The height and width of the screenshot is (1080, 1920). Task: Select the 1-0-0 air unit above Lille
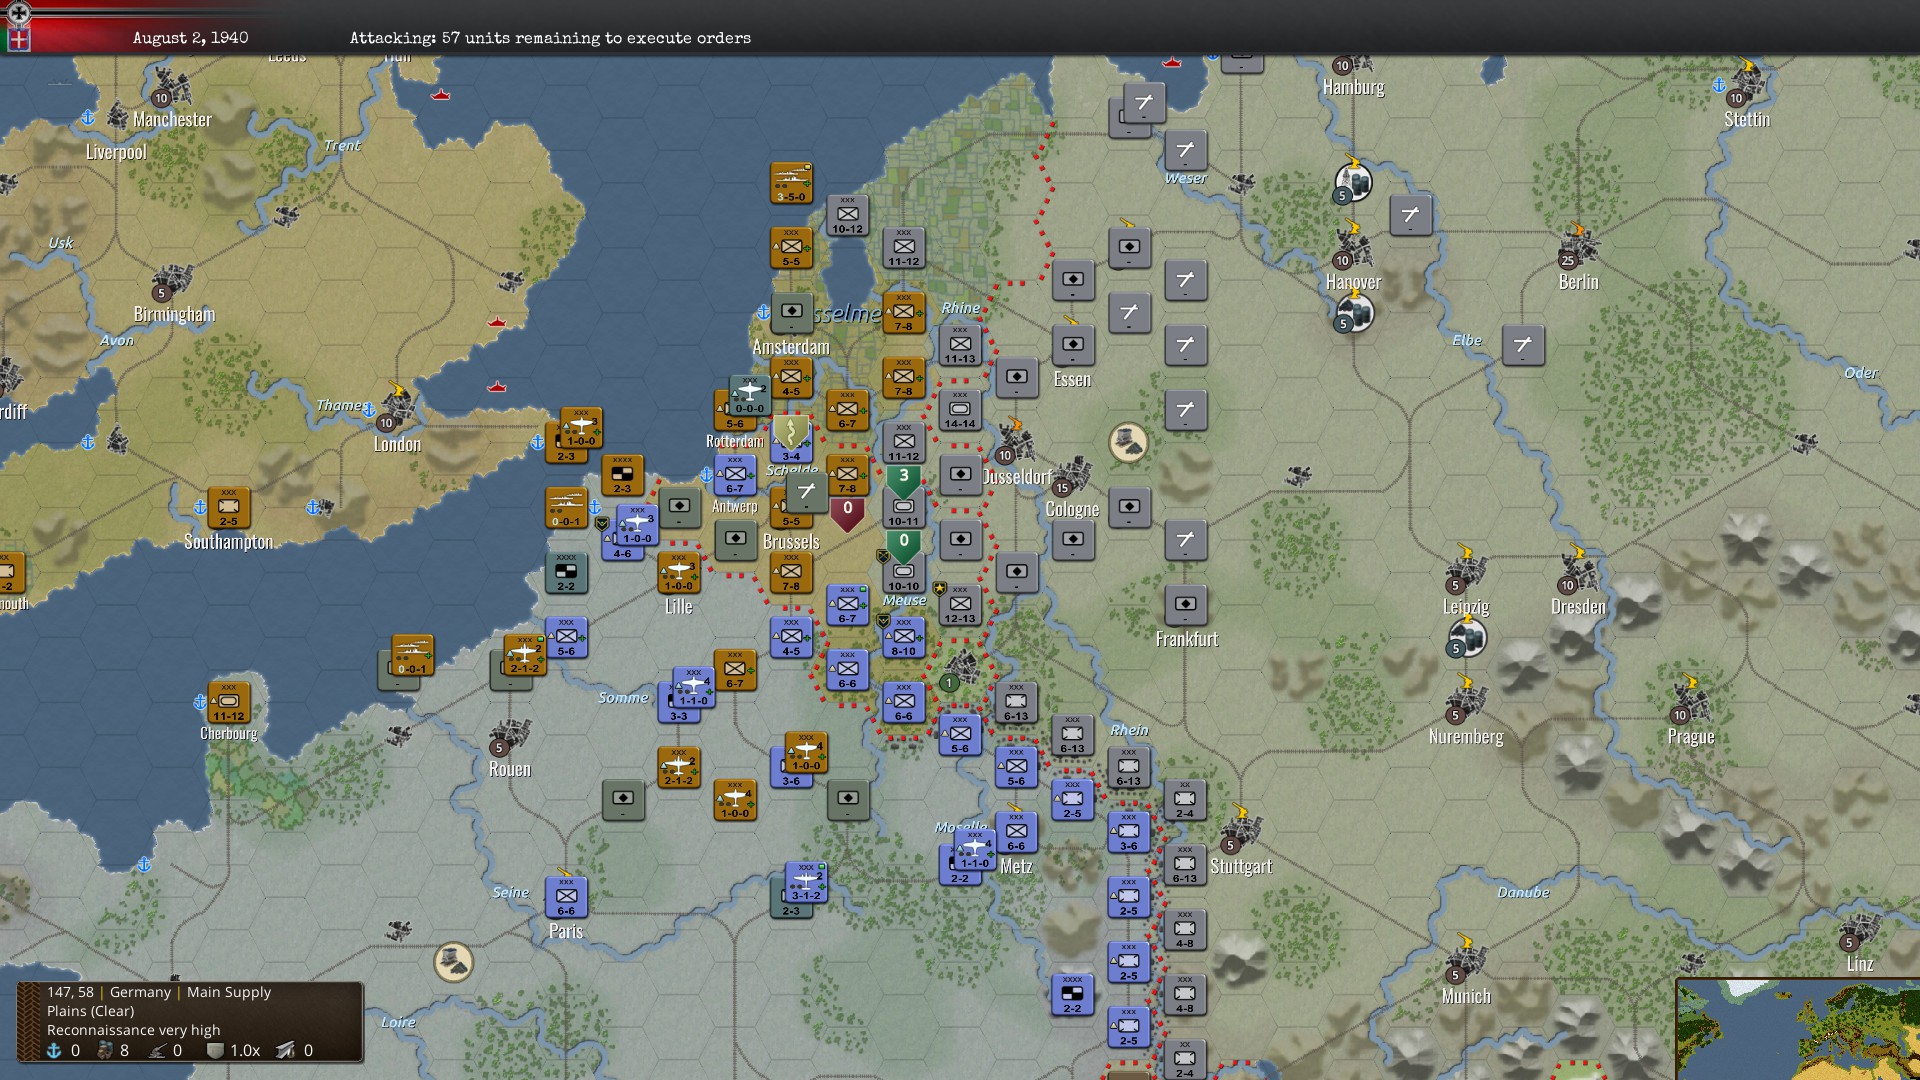tap(679, 572)
